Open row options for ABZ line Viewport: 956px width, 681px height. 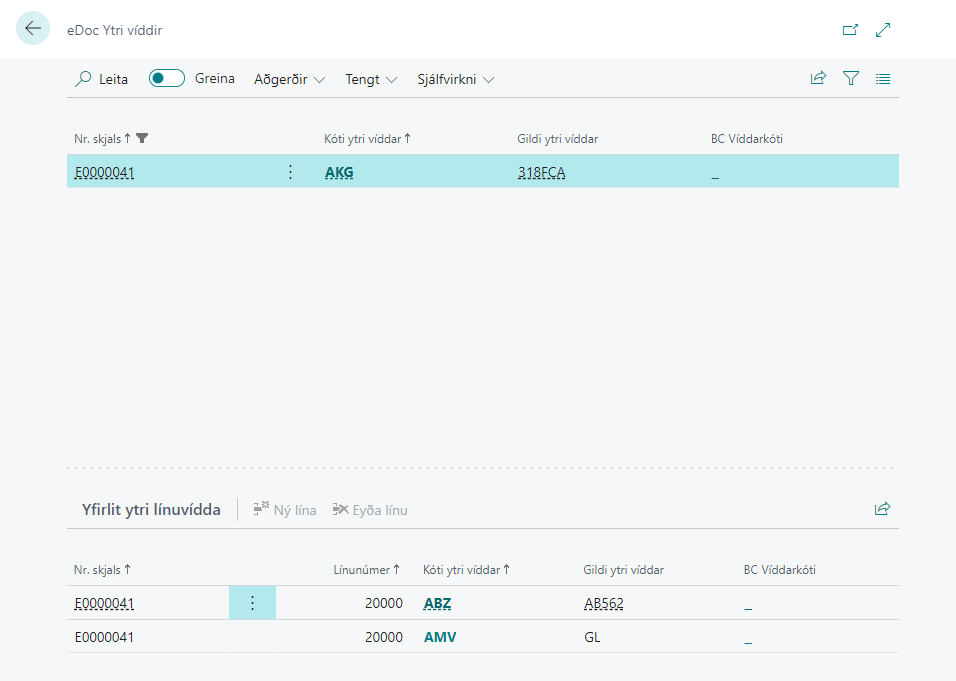[252, 603]
